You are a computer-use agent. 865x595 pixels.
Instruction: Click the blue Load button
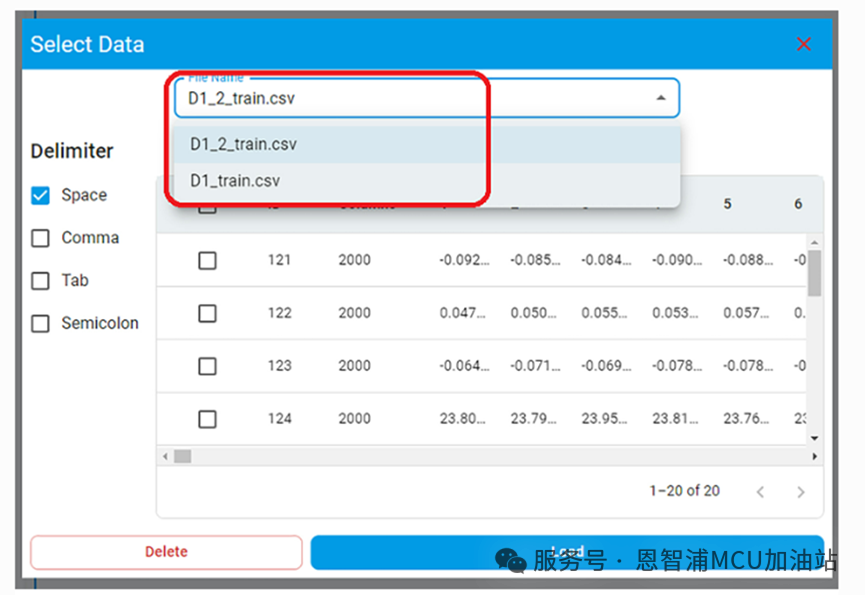[x=567, y=552]
